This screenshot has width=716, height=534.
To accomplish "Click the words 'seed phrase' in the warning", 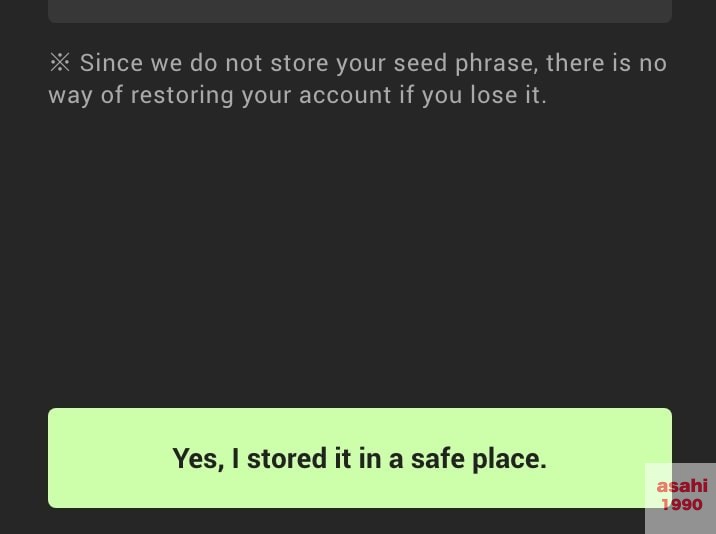I will click(466, 64).
